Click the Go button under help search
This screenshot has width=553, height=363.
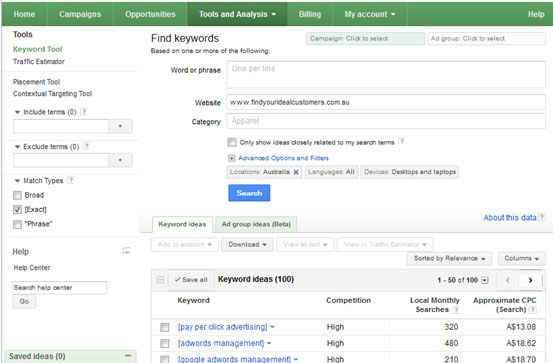coord(24,302)
